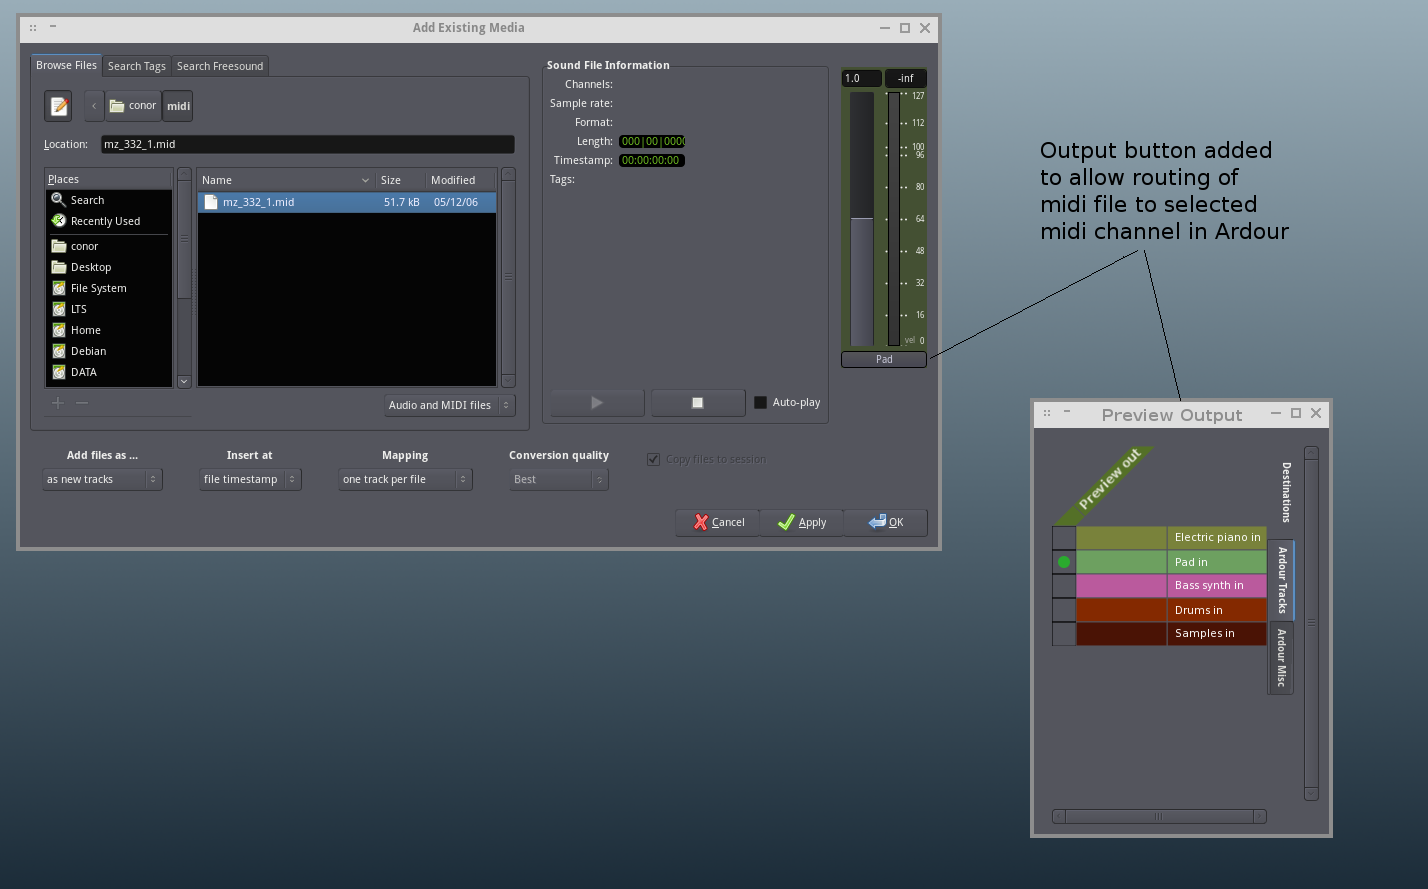Screen dimensions: 1428x889
Task: Open the Audio and MIDI files filter dropdown
Action: (x=450, y=405)
